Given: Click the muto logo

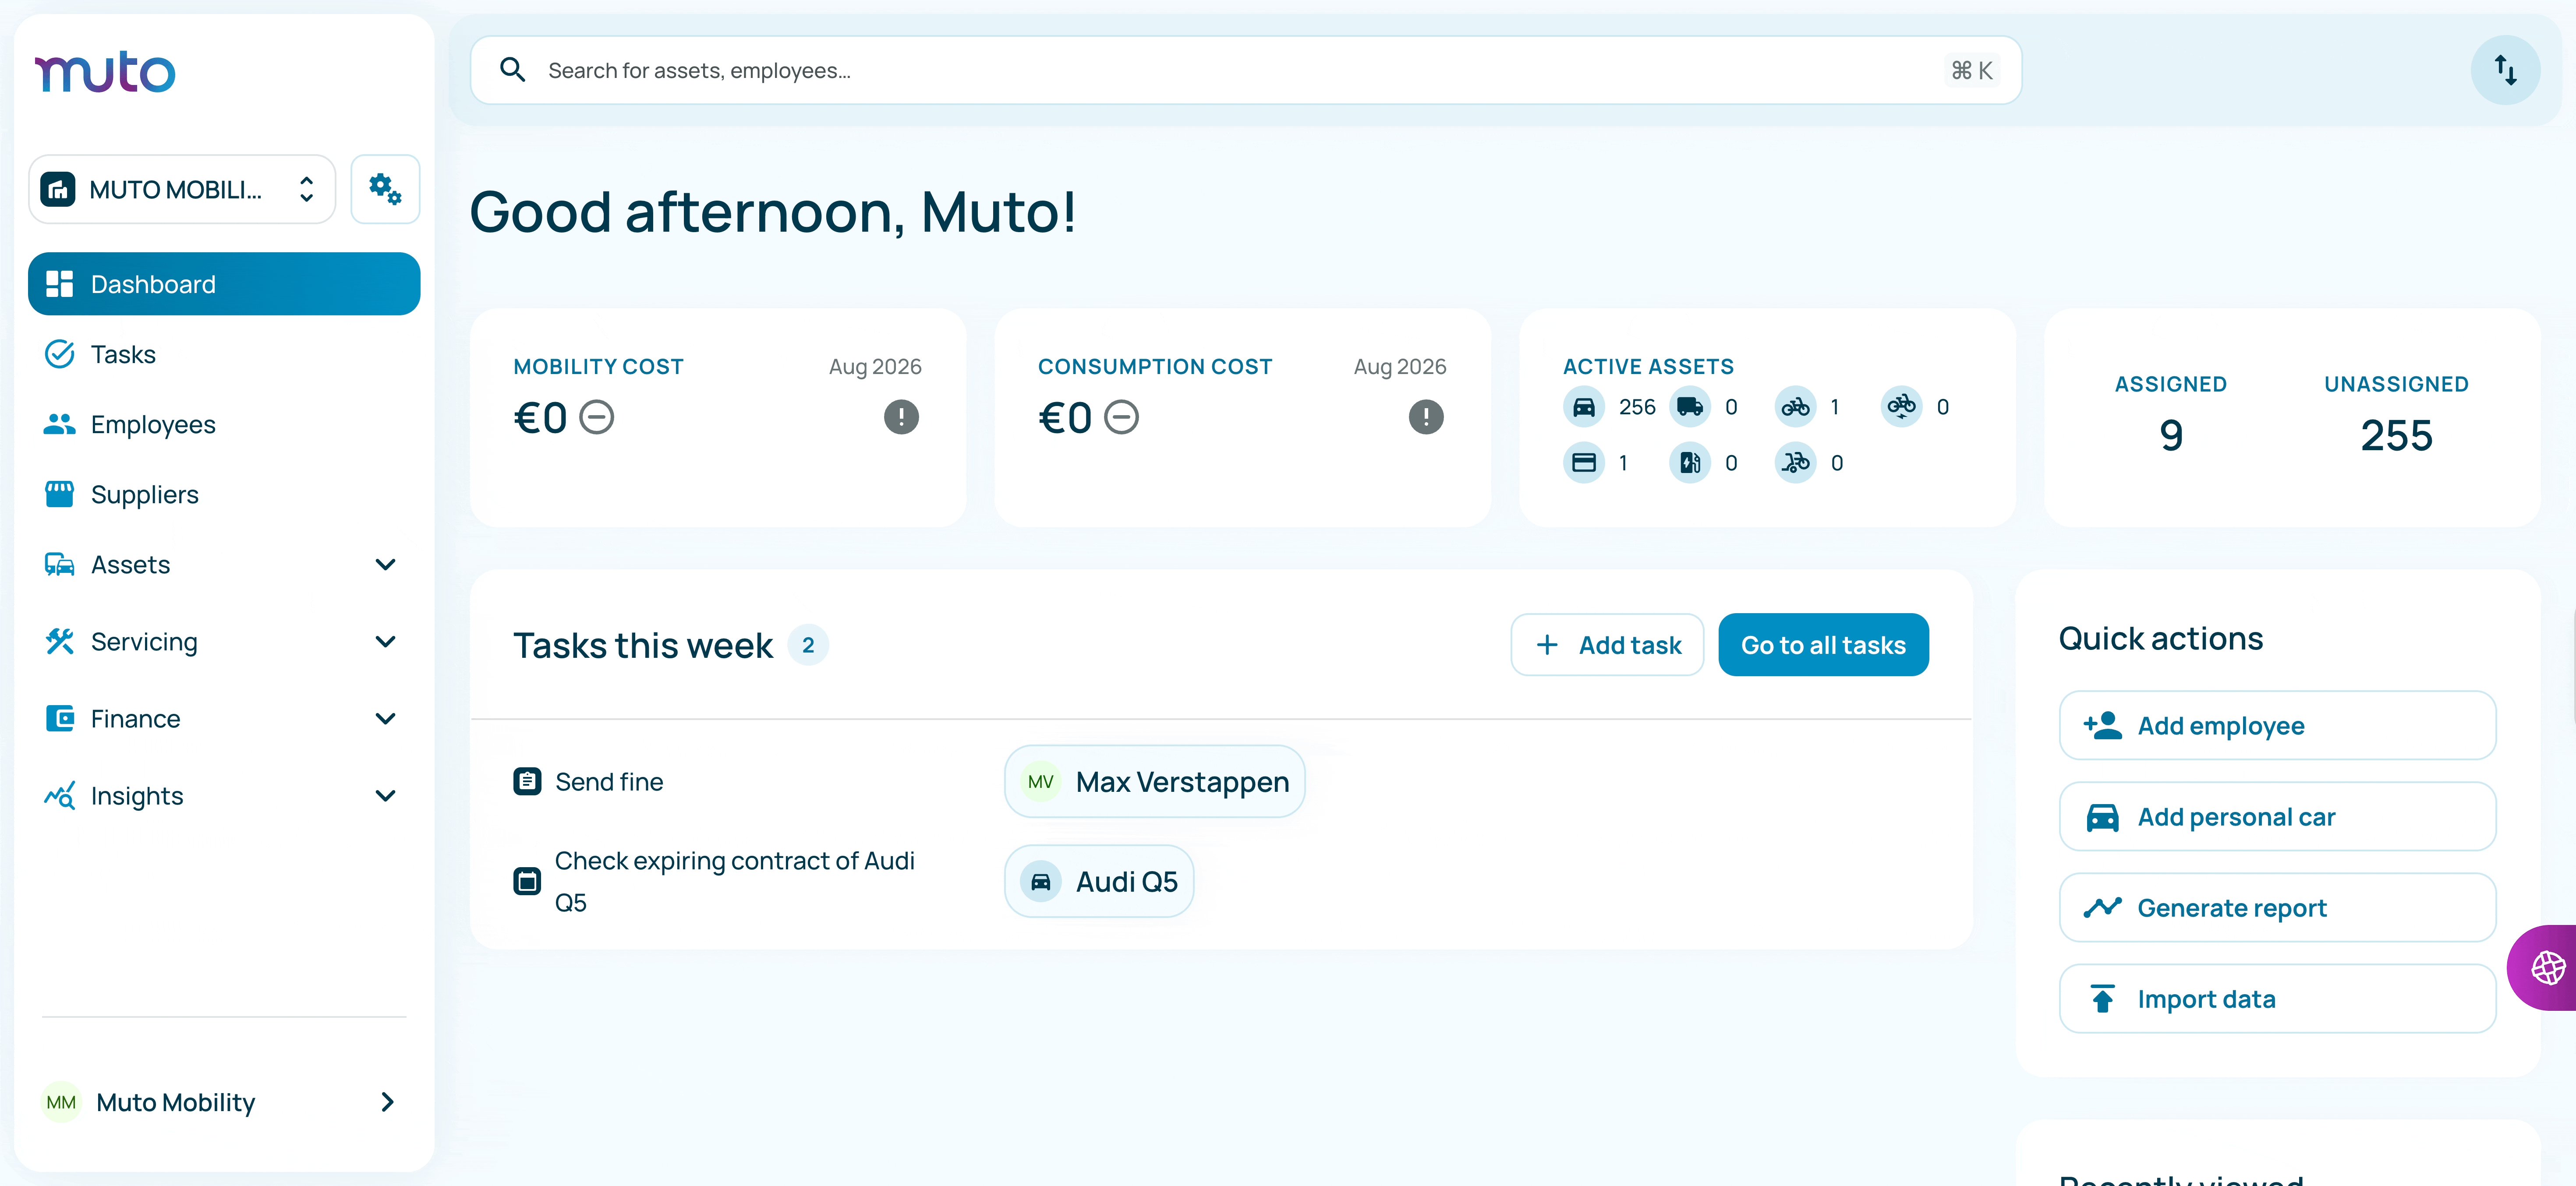Looking at the screenshot, I should click(105, 72).
